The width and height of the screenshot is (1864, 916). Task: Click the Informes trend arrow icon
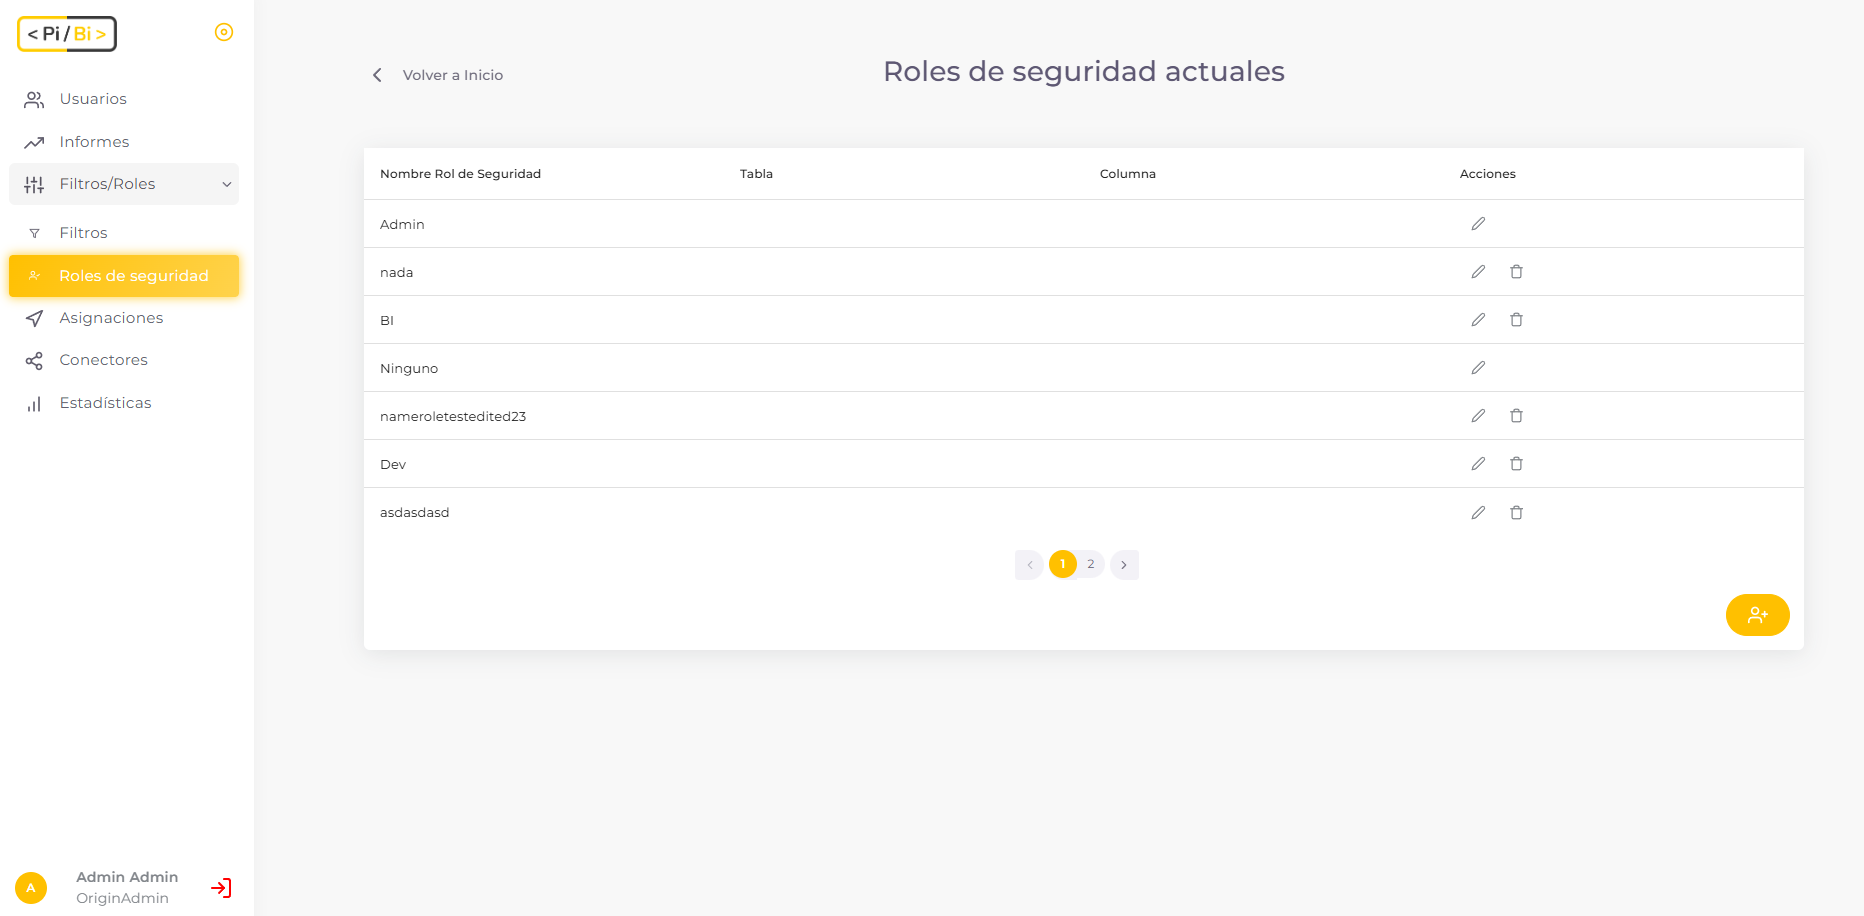tap(34, 142)
